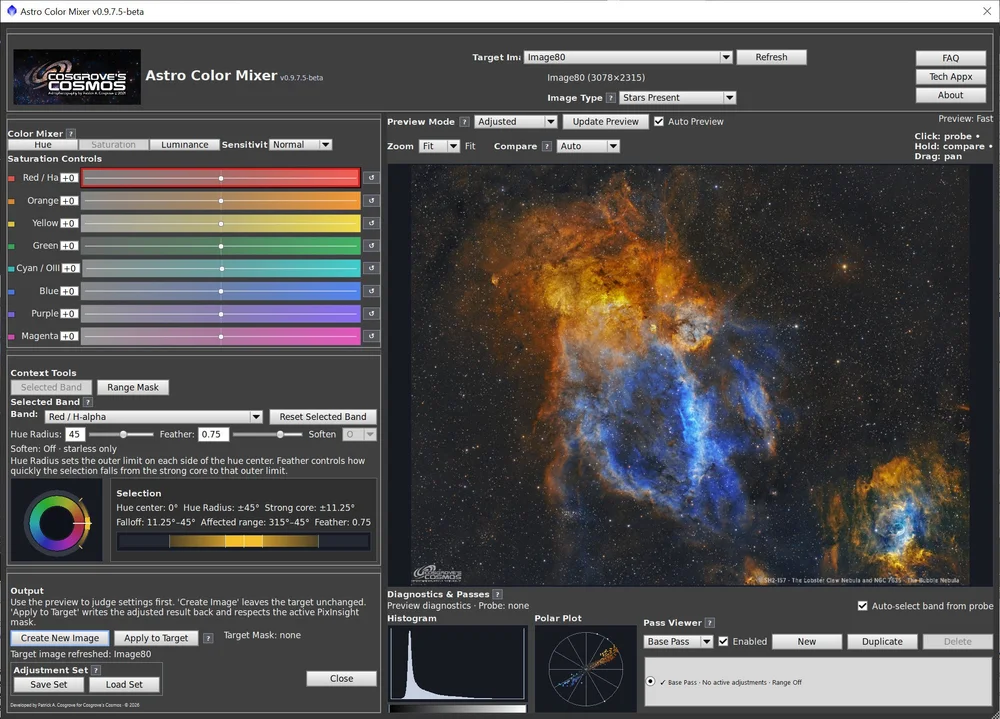Screen dimensions: 1000x719
Task: Open help icon next to Selected Band
Action: [x=88, y=402]
